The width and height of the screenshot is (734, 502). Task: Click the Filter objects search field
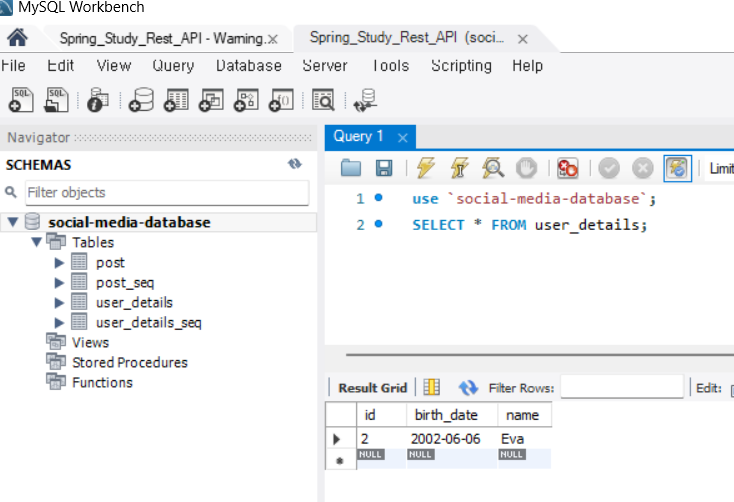pos(167,192)
